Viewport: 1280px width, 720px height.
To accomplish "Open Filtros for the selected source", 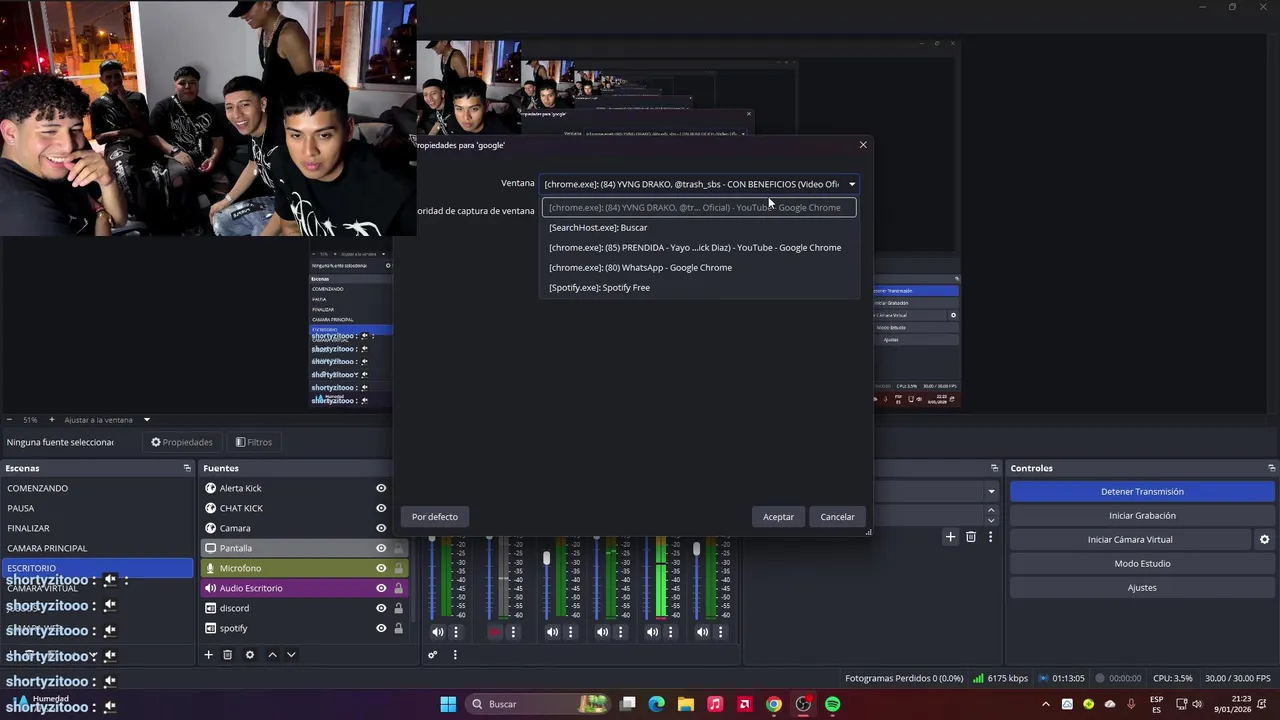I will click(x=253, y=442).
